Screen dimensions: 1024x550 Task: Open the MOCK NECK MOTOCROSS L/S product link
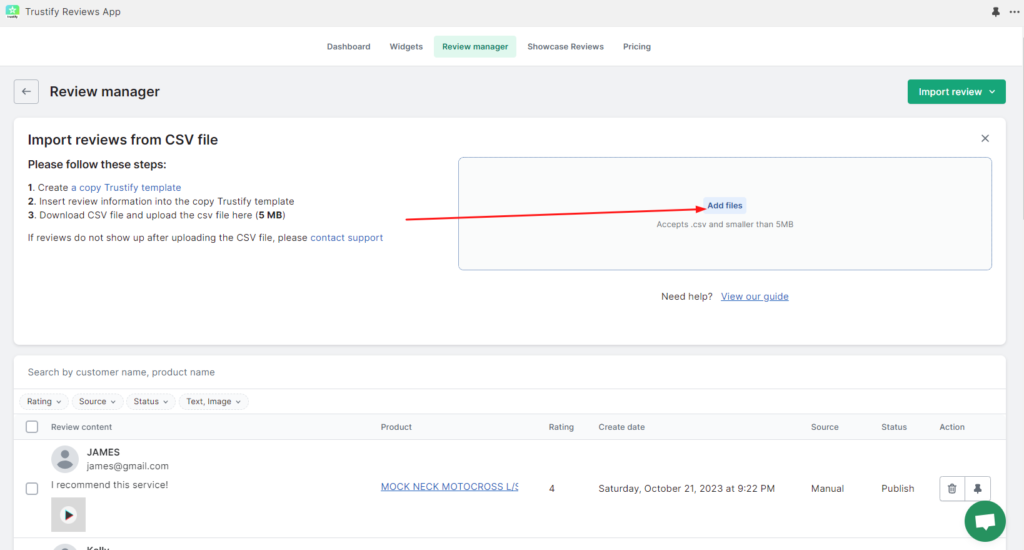449,487
